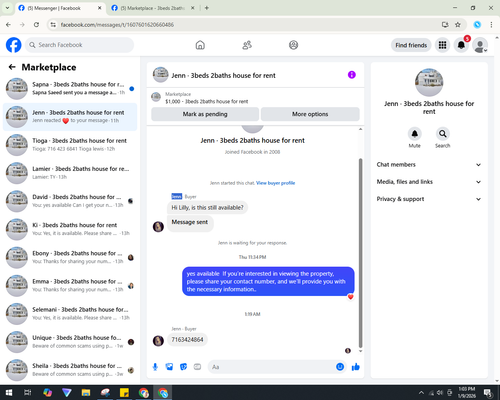The image size is (500, 400).
Task: Send a voice clip with microphone icon
Action: [x=155, y=367]
